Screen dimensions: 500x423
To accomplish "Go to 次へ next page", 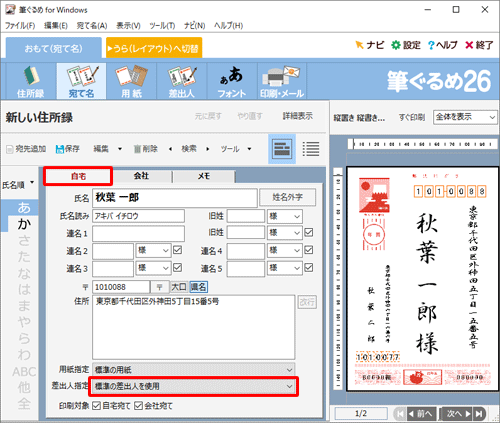I will tap(457, 414).
